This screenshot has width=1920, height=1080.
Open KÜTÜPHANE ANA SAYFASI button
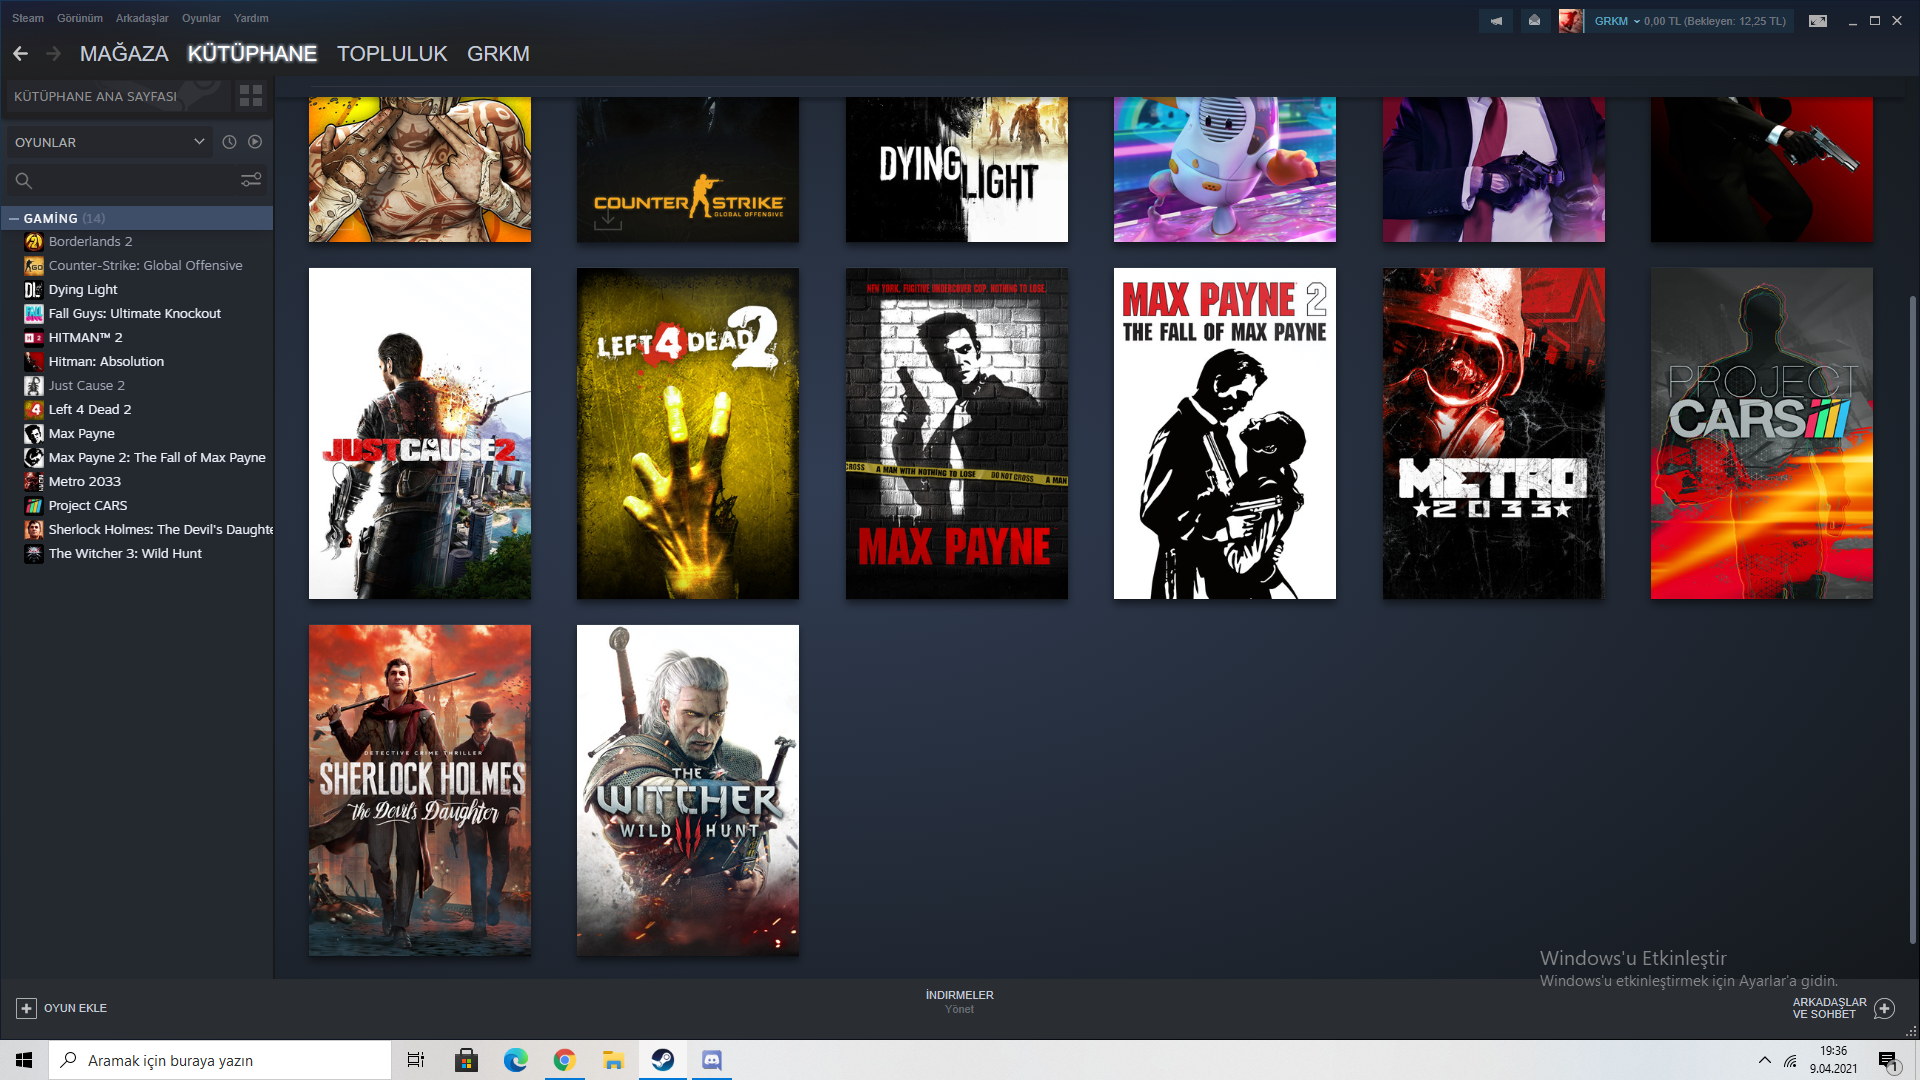coord(118,96)
